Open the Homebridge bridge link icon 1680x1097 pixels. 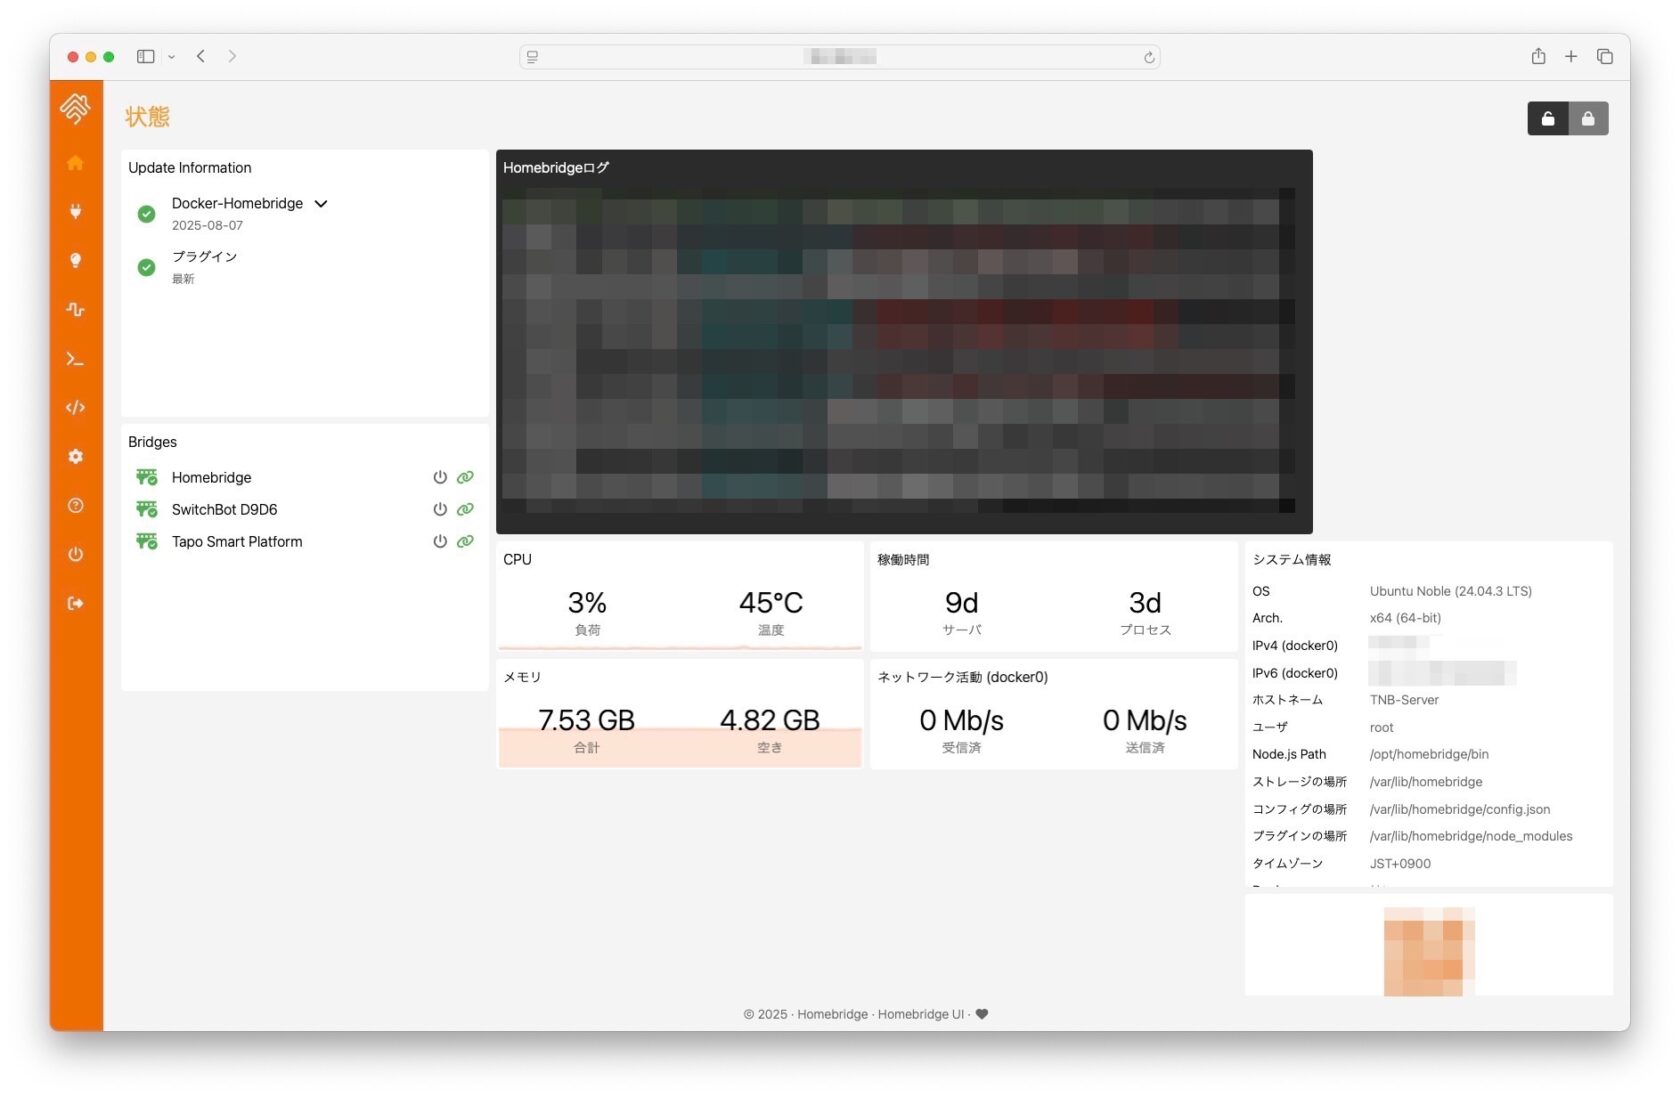click(465, 478)
